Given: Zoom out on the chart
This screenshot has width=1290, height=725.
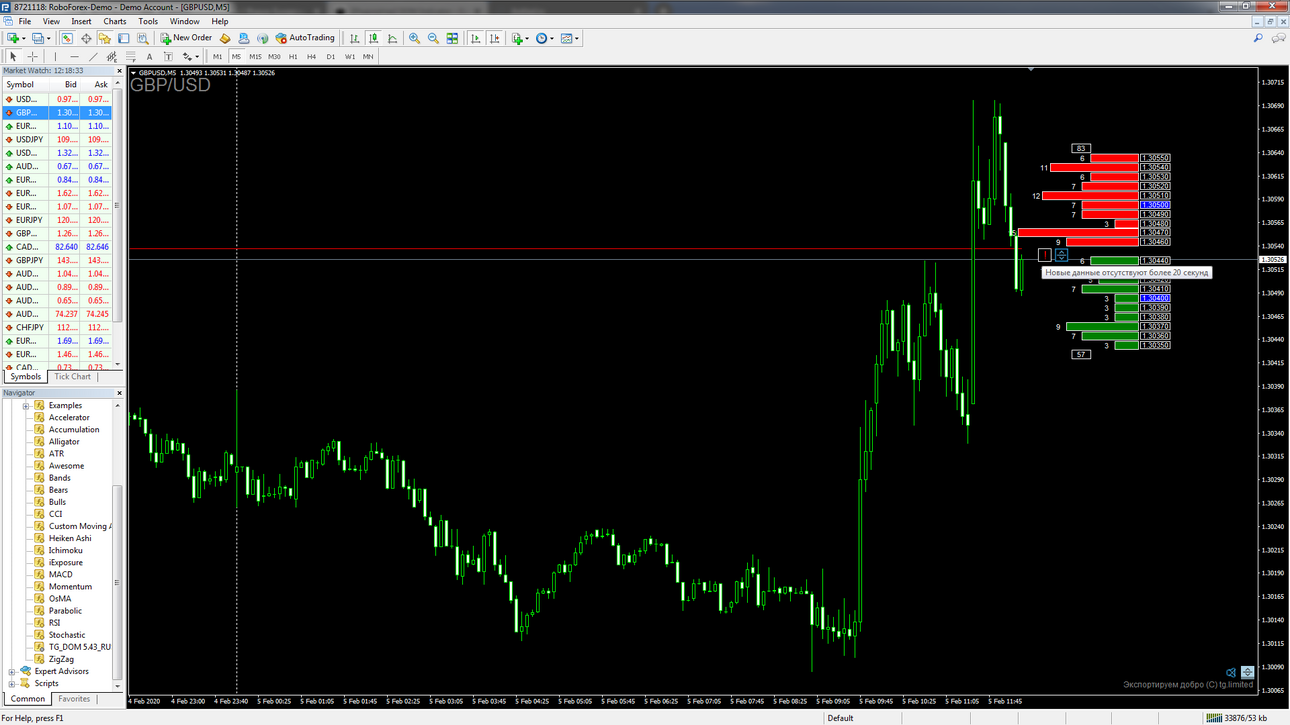Looking at the screenshot, I should click(x=433, y=38).
